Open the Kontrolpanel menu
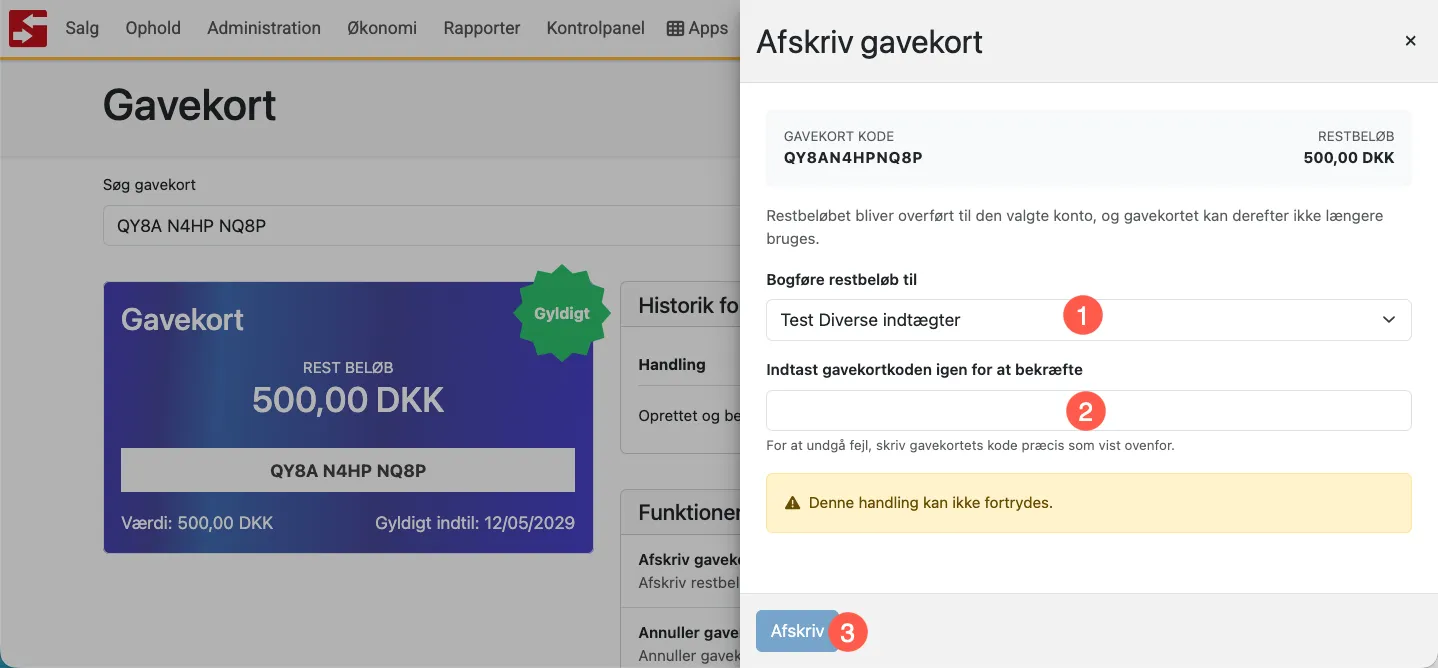The width and height of the screenshot is (1438, 668). point(595,28)
